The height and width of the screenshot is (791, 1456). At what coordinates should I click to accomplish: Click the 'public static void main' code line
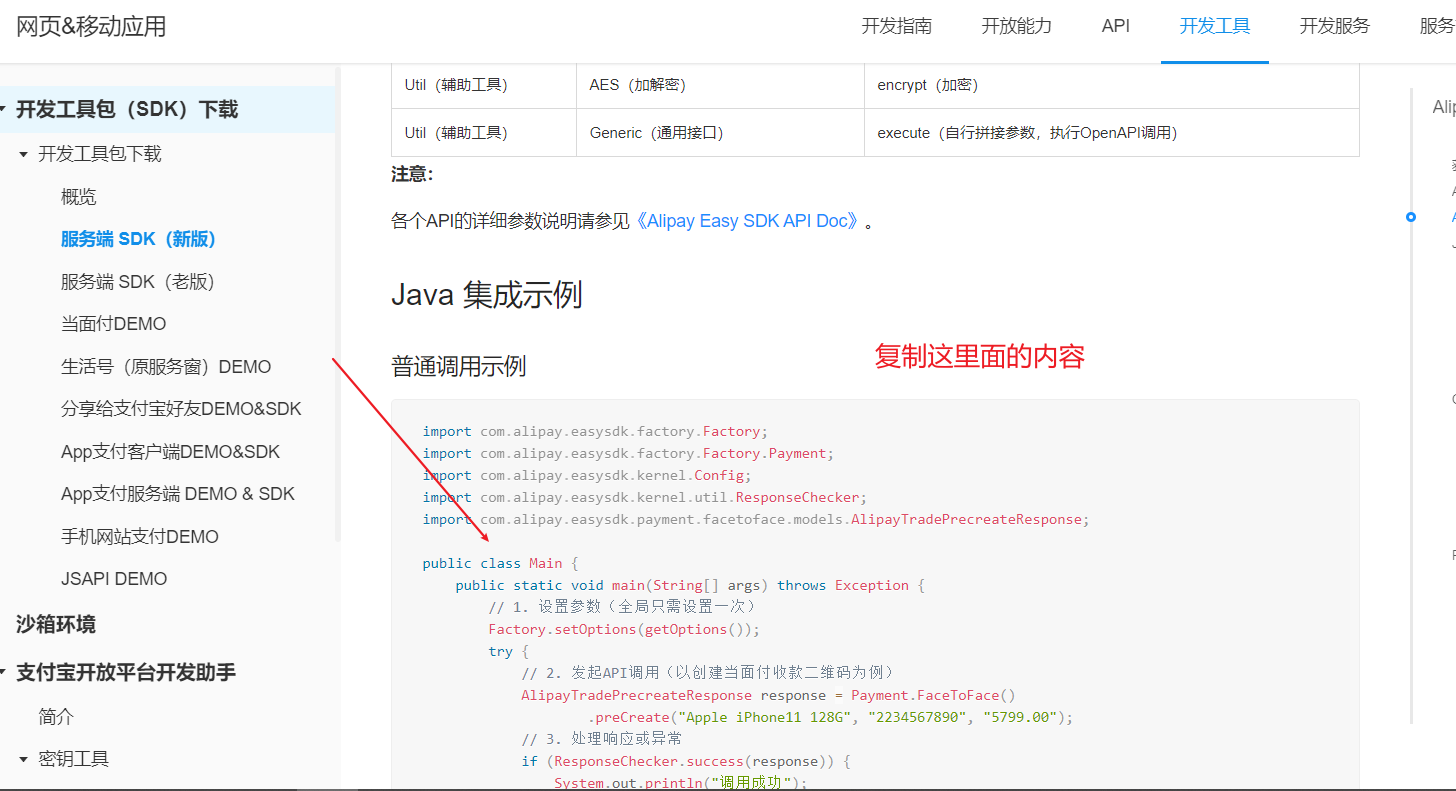pyautogui.click(x=690, y=585)
